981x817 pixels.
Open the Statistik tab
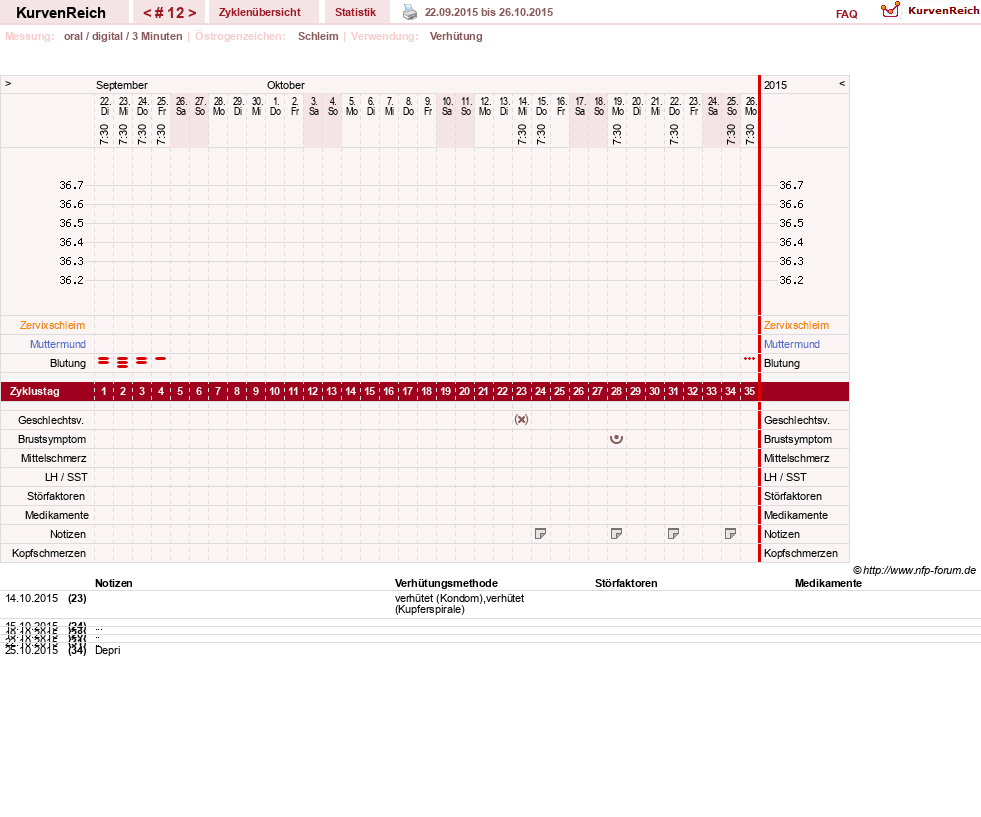tap(355, 12)
